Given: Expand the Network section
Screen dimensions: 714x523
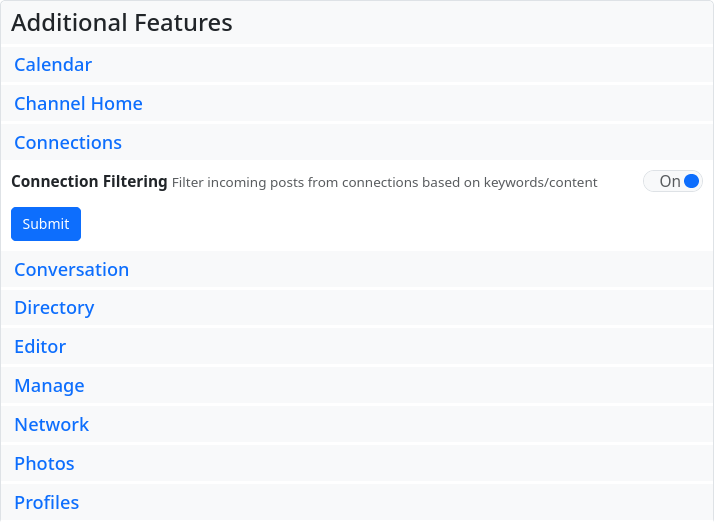Looking at the screenshot, I should 52,425.
